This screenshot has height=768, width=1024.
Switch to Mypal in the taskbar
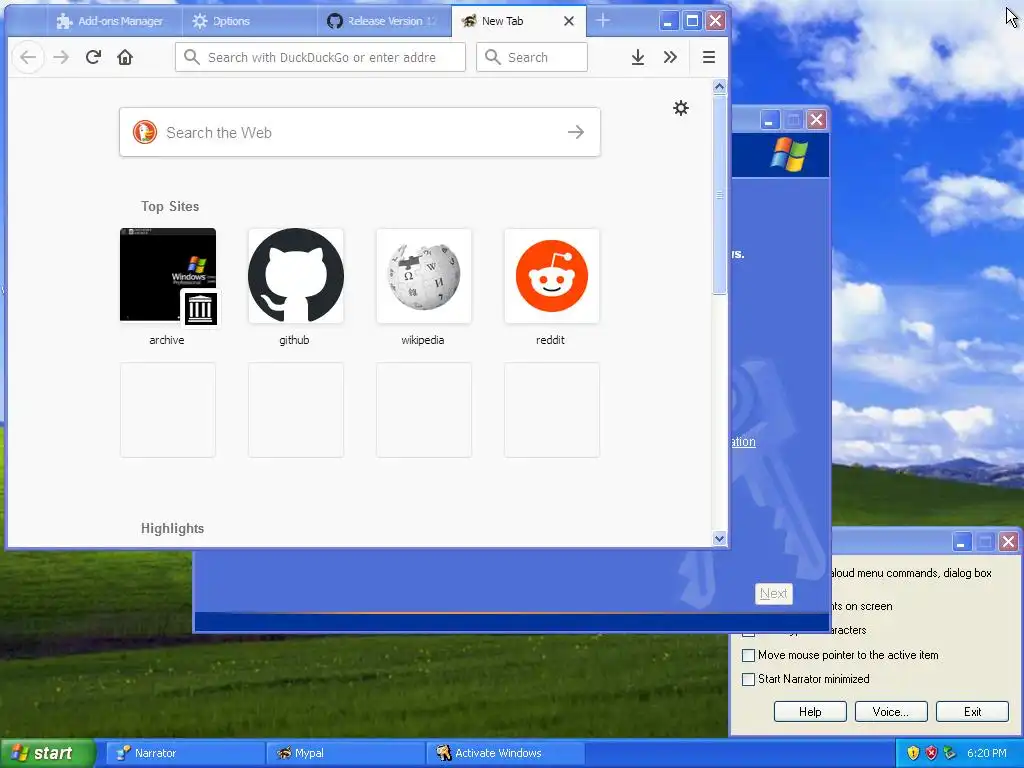pos(344,753)
